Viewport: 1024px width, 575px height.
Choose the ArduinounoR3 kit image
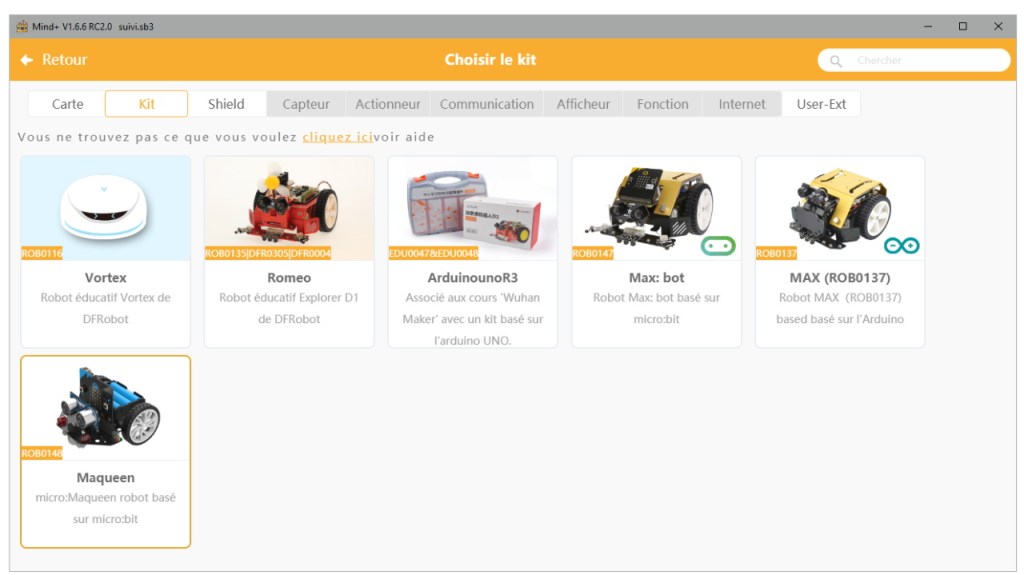[473, 208]
